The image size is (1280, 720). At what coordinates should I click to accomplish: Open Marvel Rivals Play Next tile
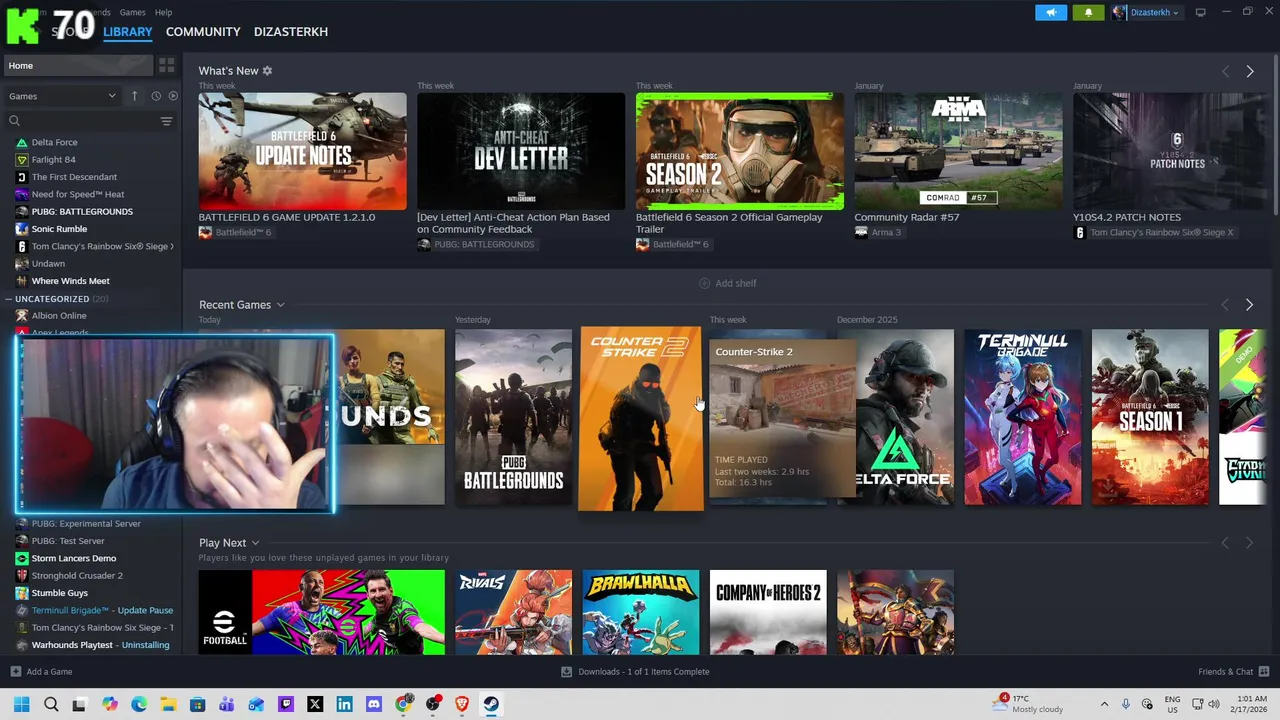pos(513,612)
